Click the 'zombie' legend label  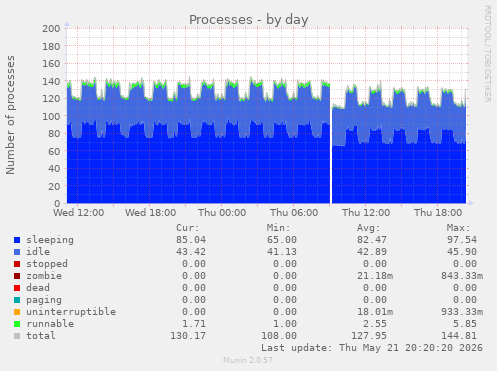pos(44,276)
